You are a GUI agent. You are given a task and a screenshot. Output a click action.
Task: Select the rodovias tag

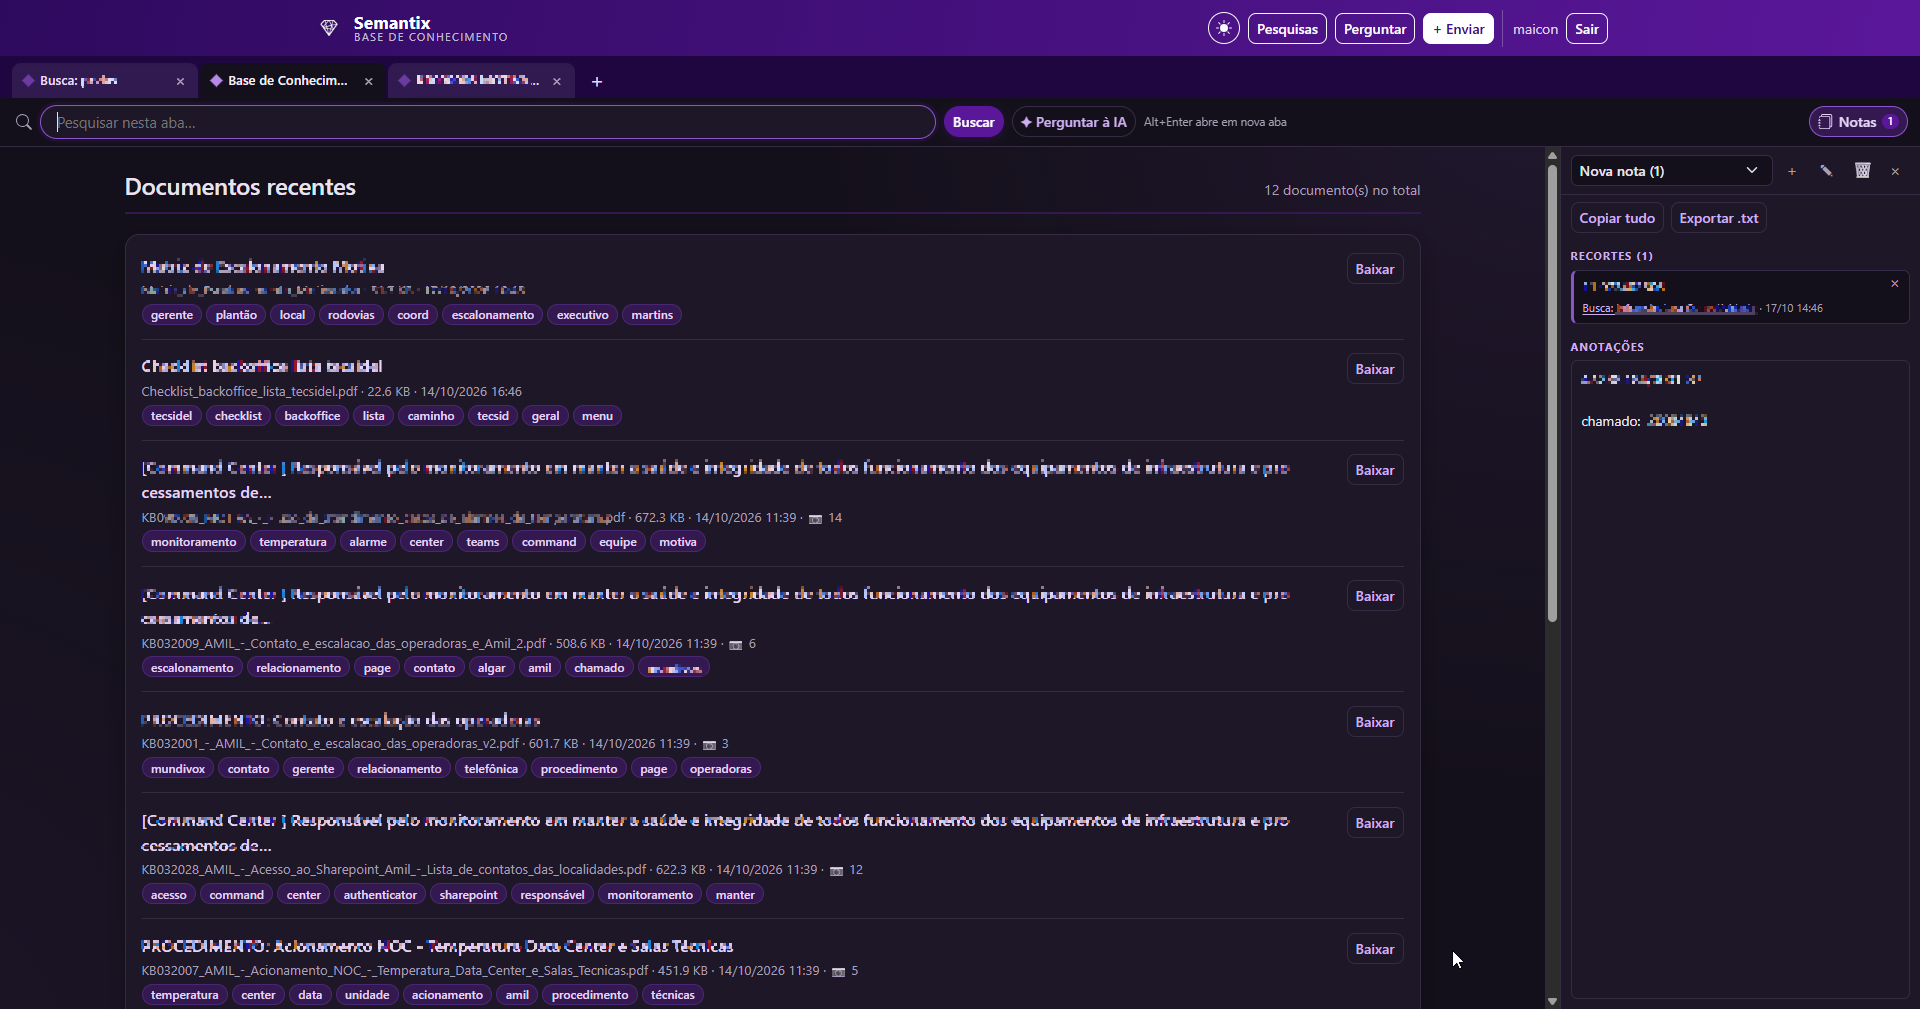tap(351, 315)
